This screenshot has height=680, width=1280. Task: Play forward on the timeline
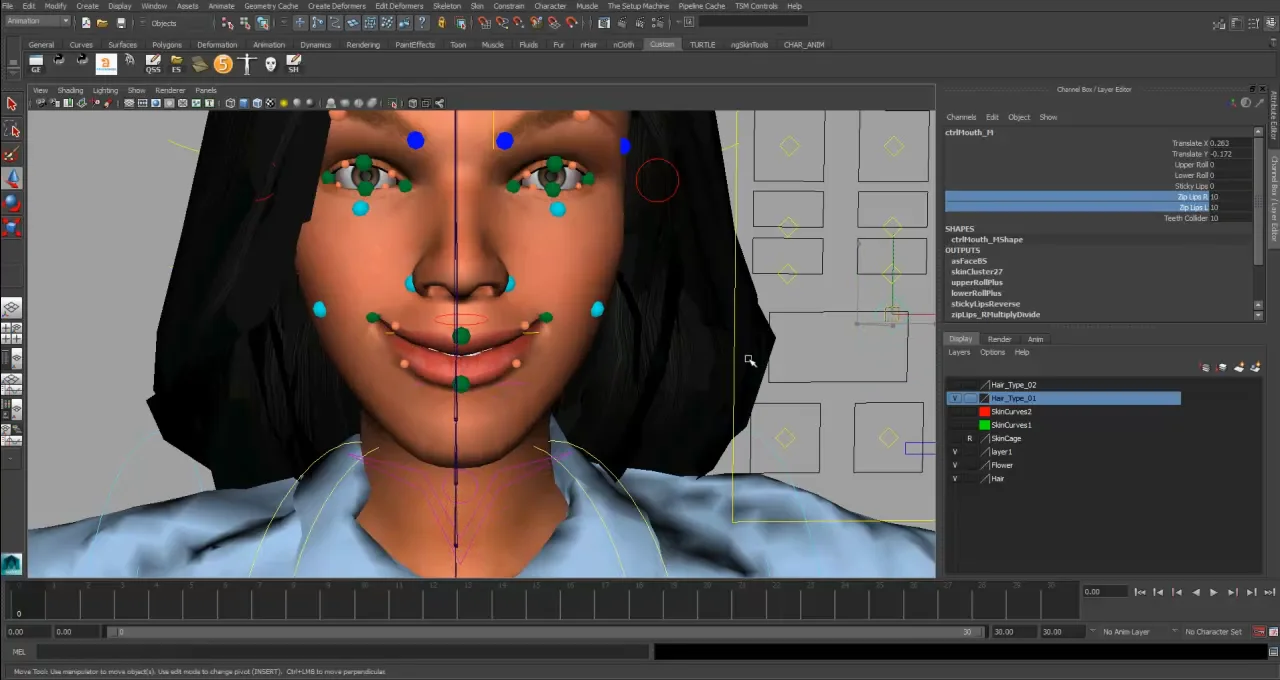(x=1213, y=592)
